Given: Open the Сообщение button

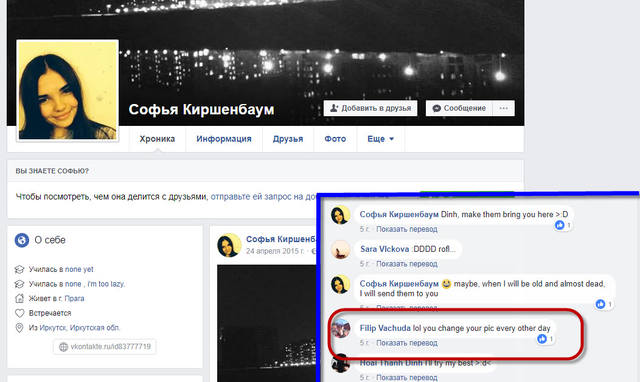Looking at the screenshot, I should [459, 108].
